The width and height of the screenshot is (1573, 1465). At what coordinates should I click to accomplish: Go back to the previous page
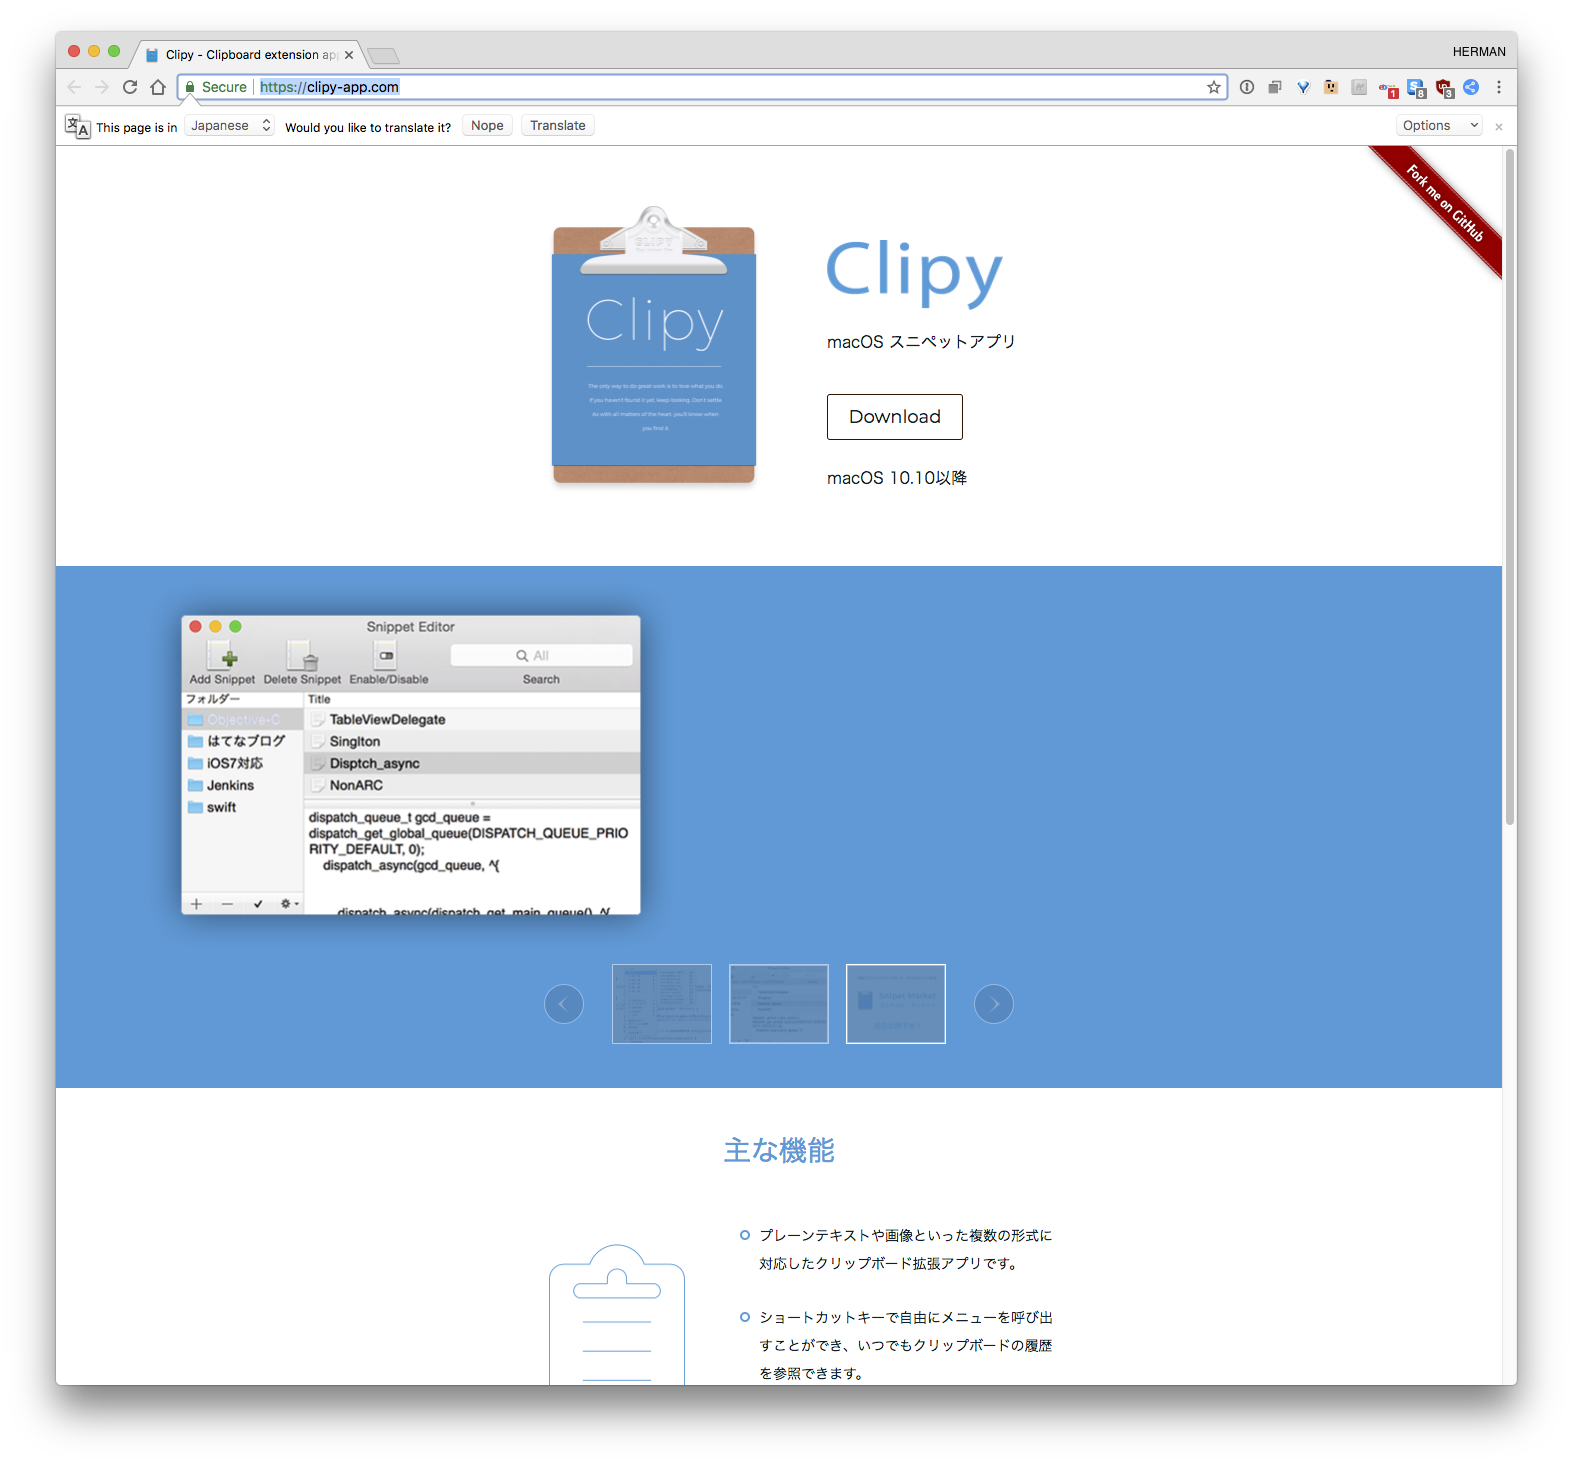pyautogui.click(x=74, y=87)
